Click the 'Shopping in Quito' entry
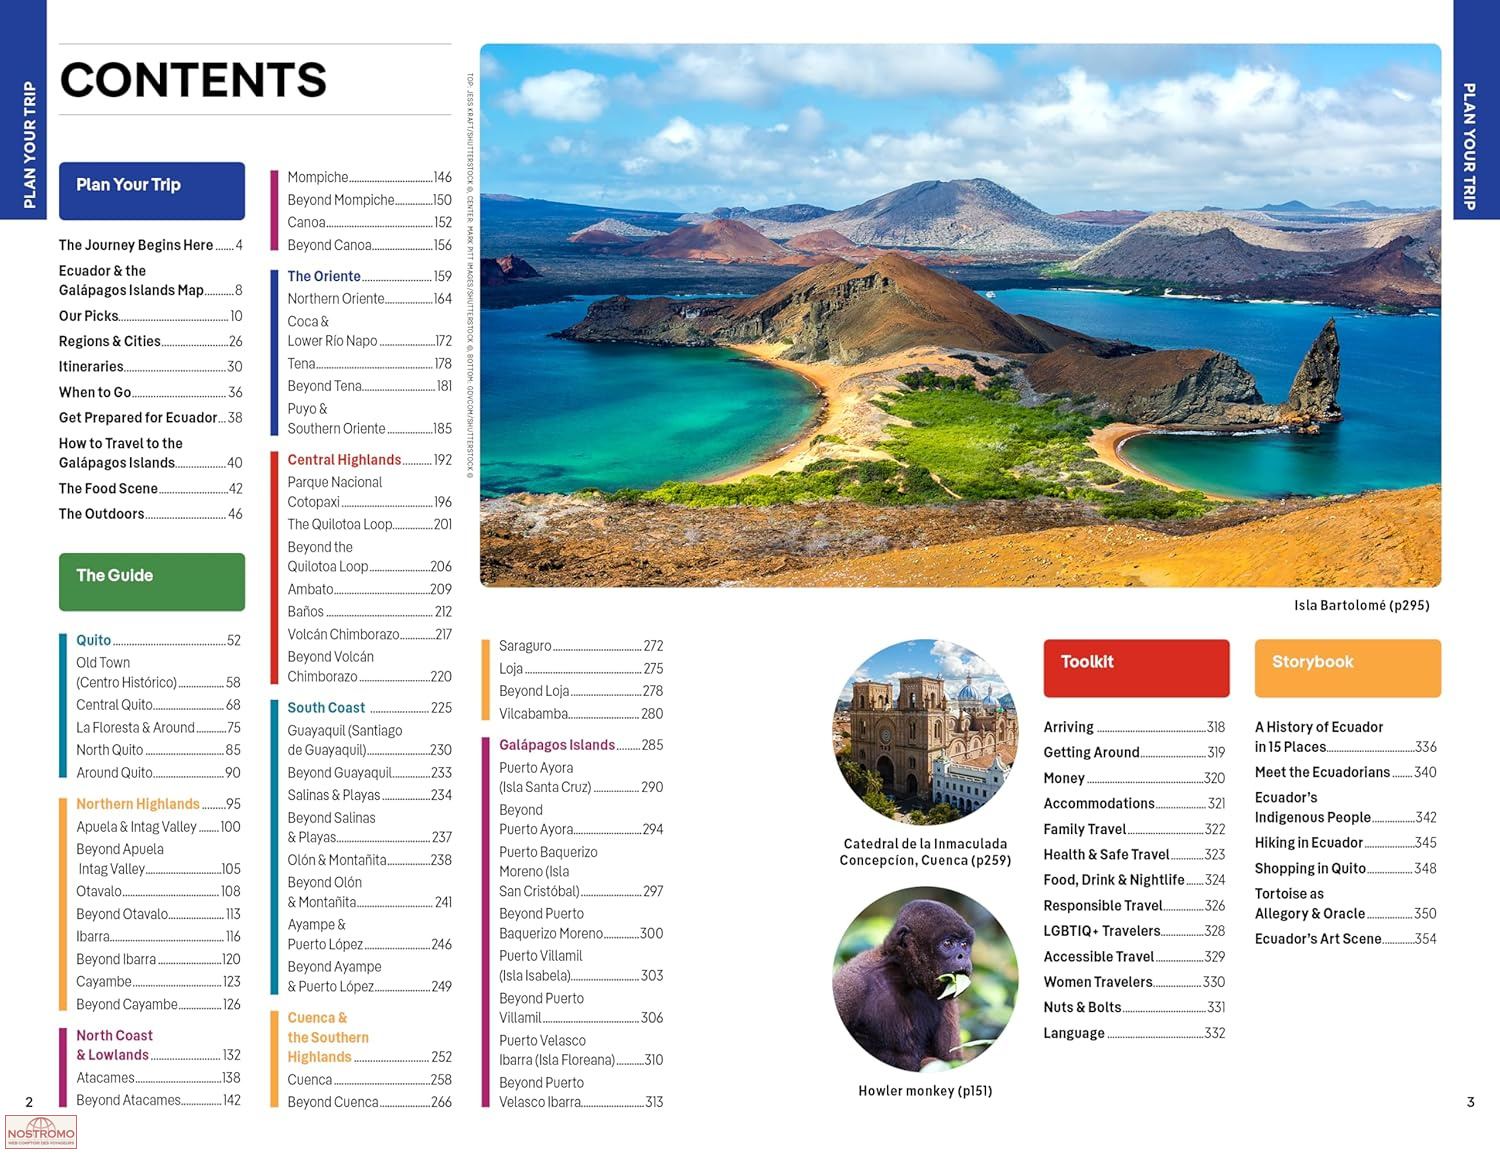Image resolution: width=1500 pixels, height=1154 pixels. click(x=1346, y=869)
